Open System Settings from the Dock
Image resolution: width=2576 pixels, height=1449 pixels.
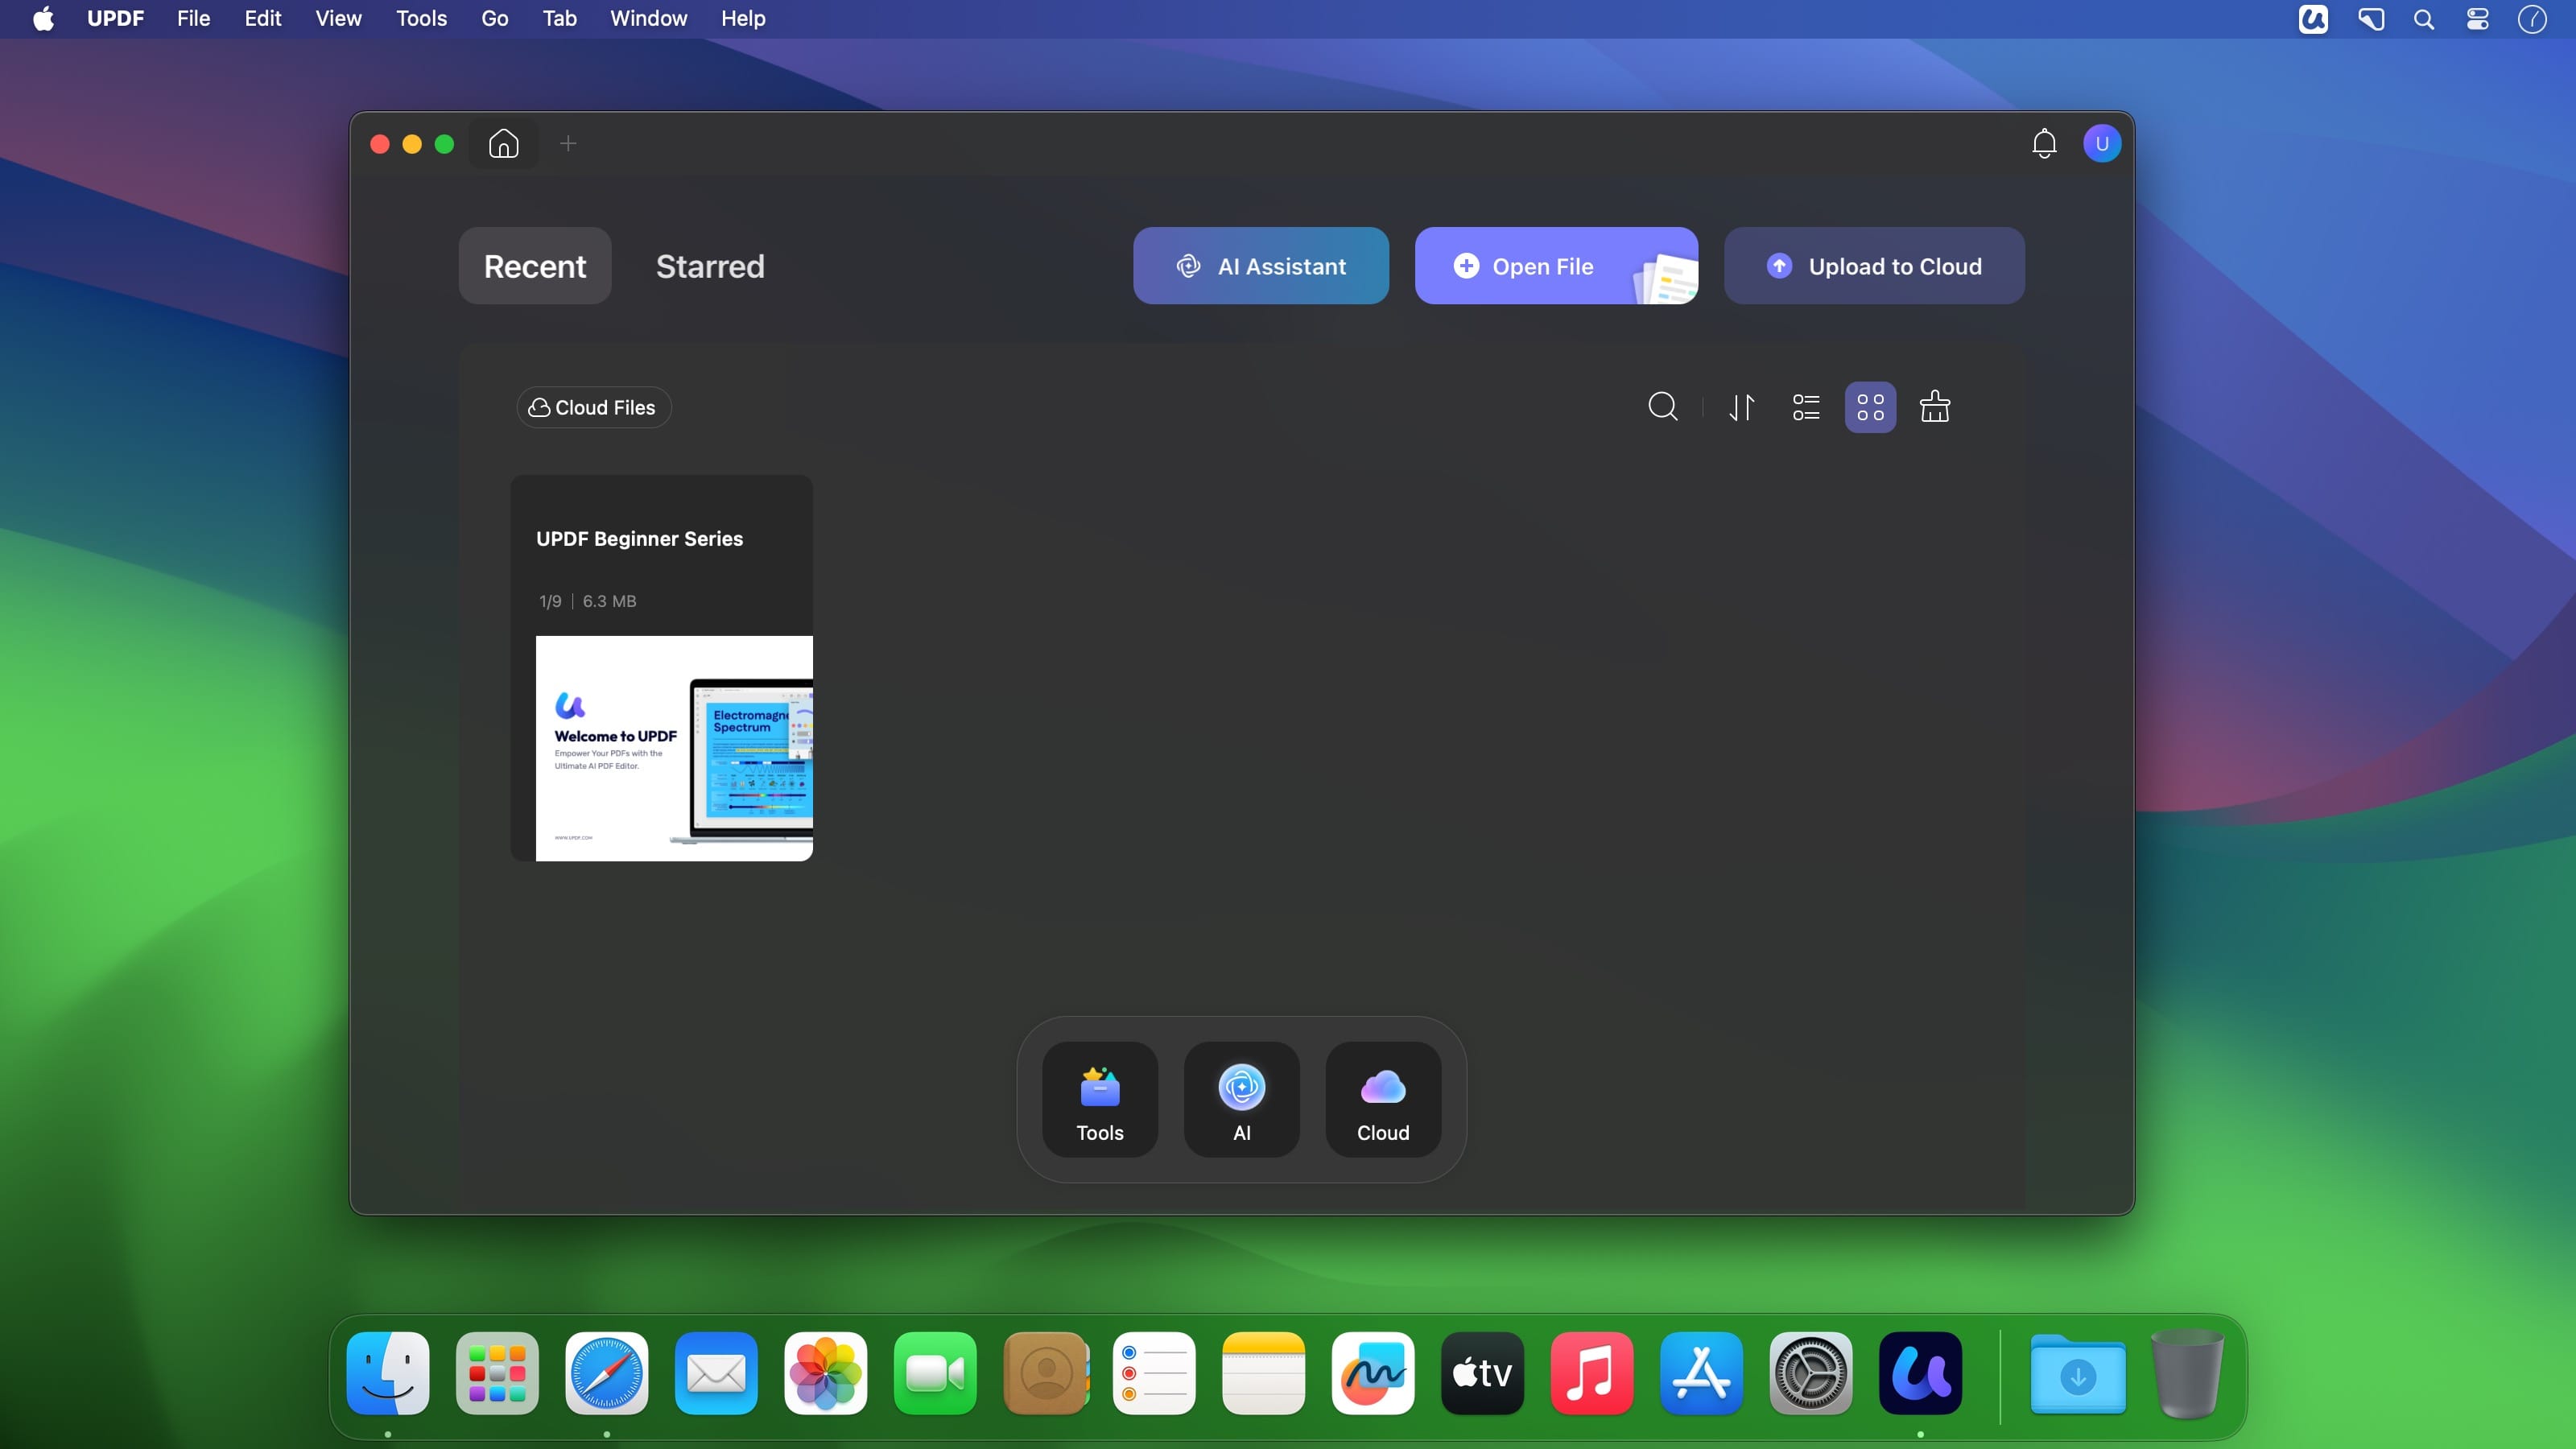click(x=1811, y=1373)
